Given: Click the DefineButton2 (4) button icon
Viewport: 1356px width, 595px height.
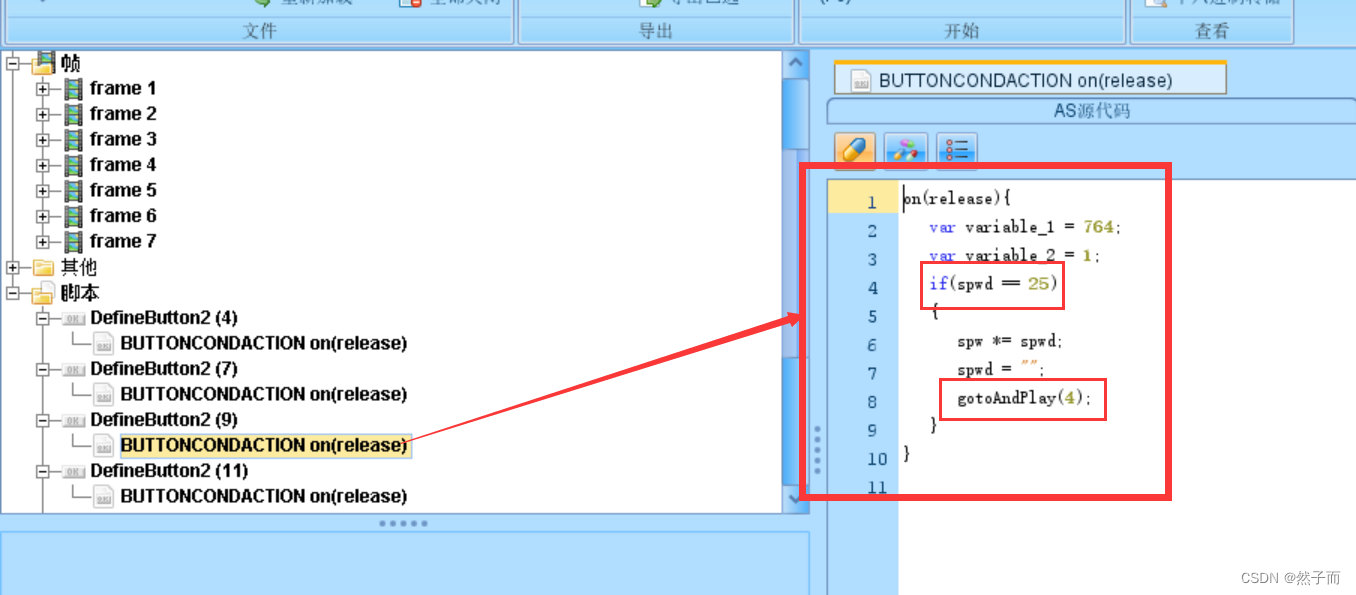Looking at the screenshot, I should point(73,318).
